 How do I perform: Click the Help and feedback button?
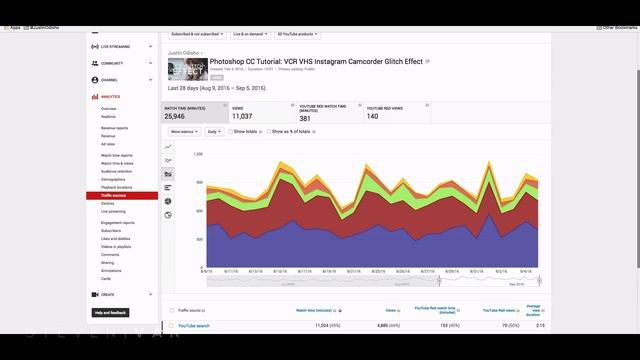tap(110, 313)
